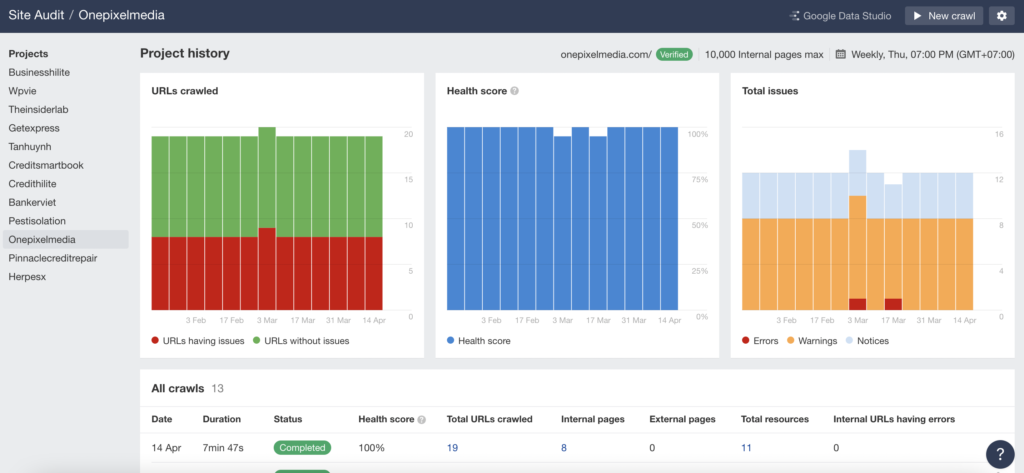Click 10,000 Internal pages max text
The image size is (1024, 473).
coord(764,55)
